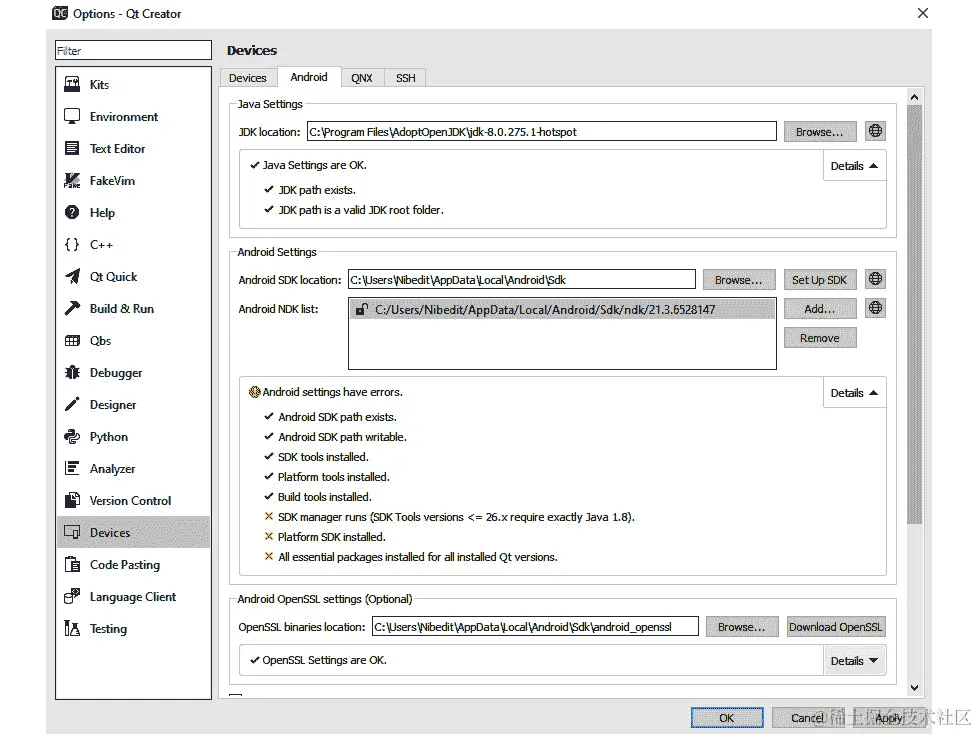Screen dimensions: 978x734
Task: Cancel the Options dialog
Action: coord(808,718)
